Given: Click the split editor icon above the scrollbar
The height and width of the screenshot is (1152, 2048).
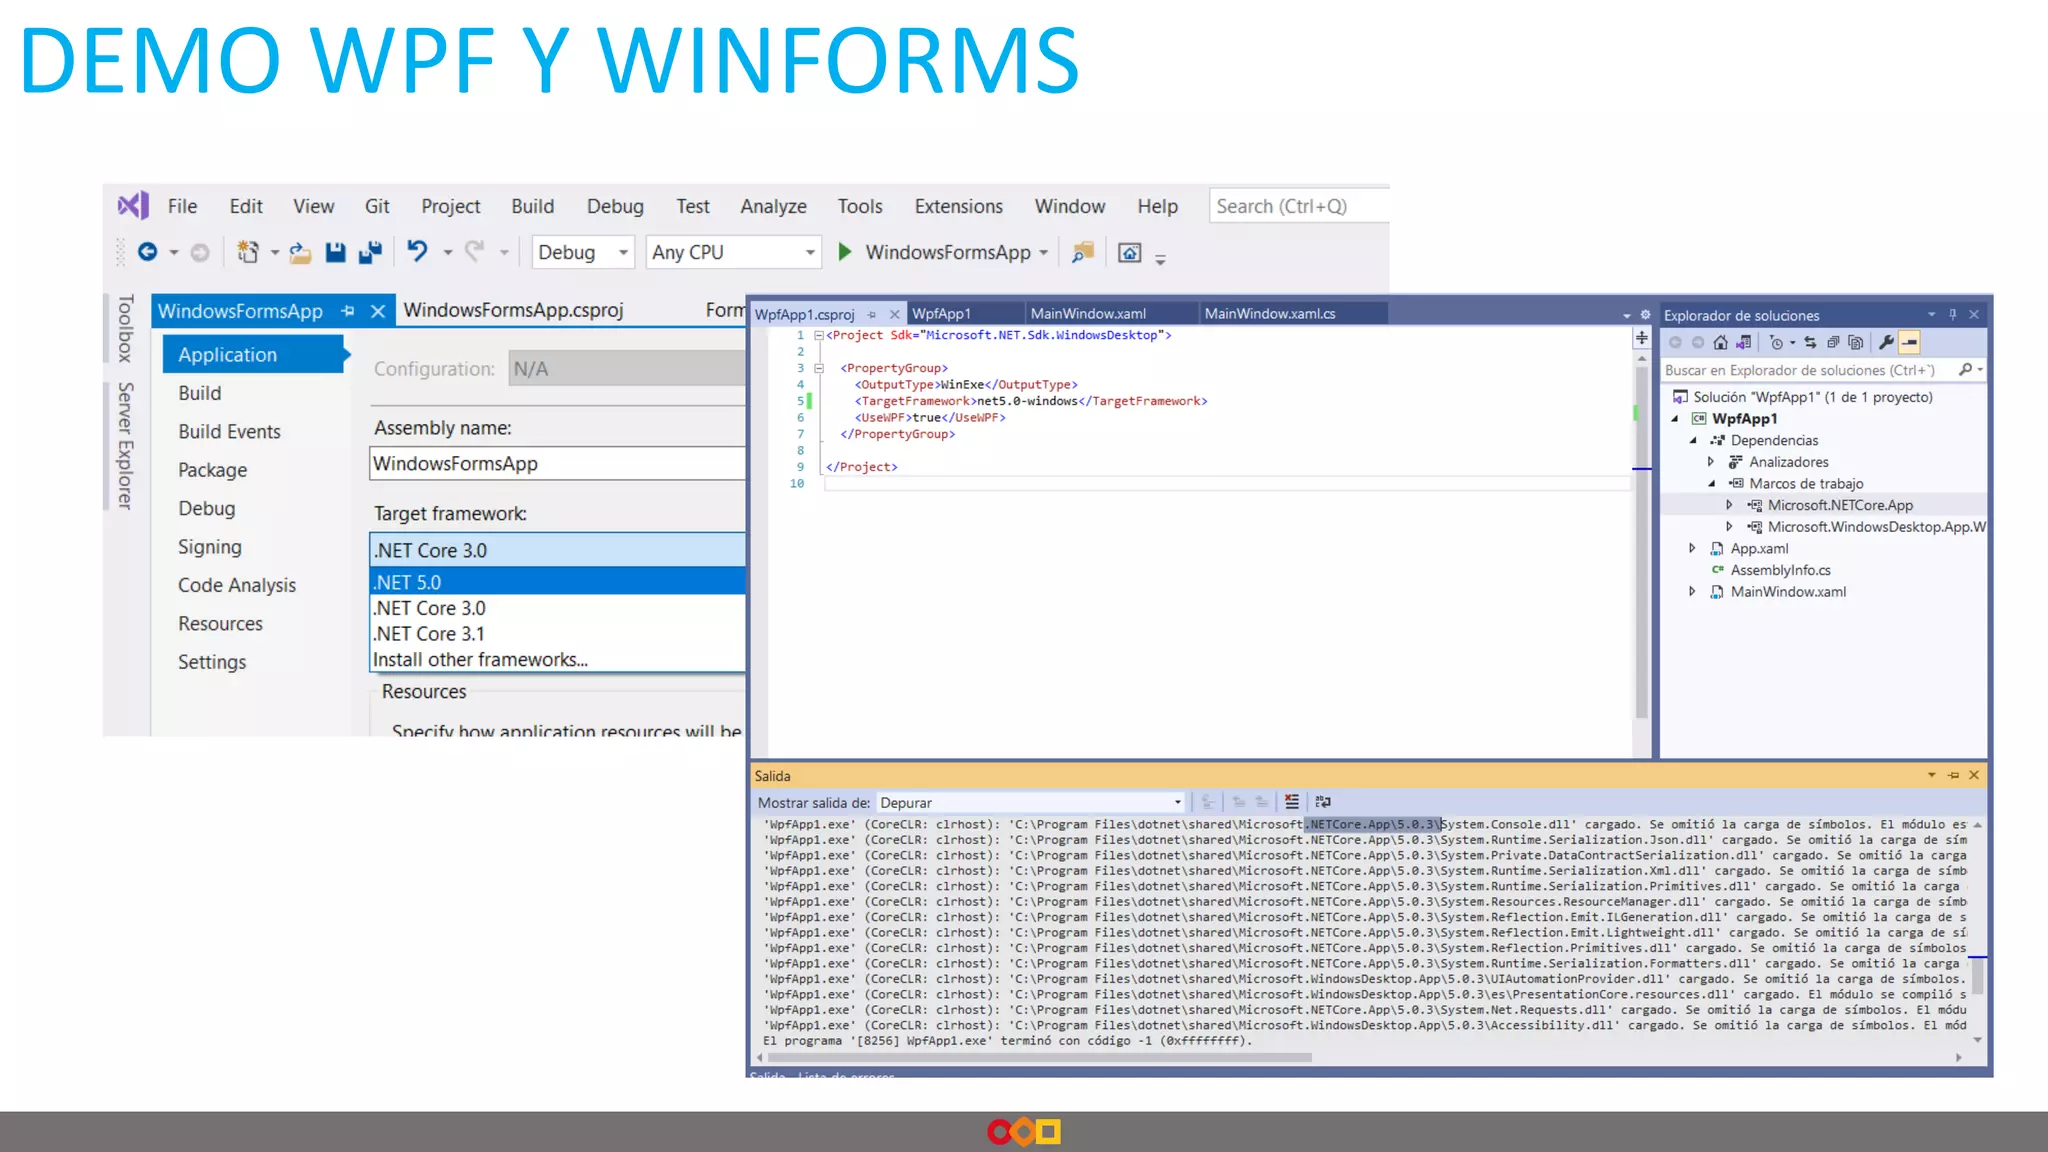Looking at the screenshot, I should point(1642,338).
